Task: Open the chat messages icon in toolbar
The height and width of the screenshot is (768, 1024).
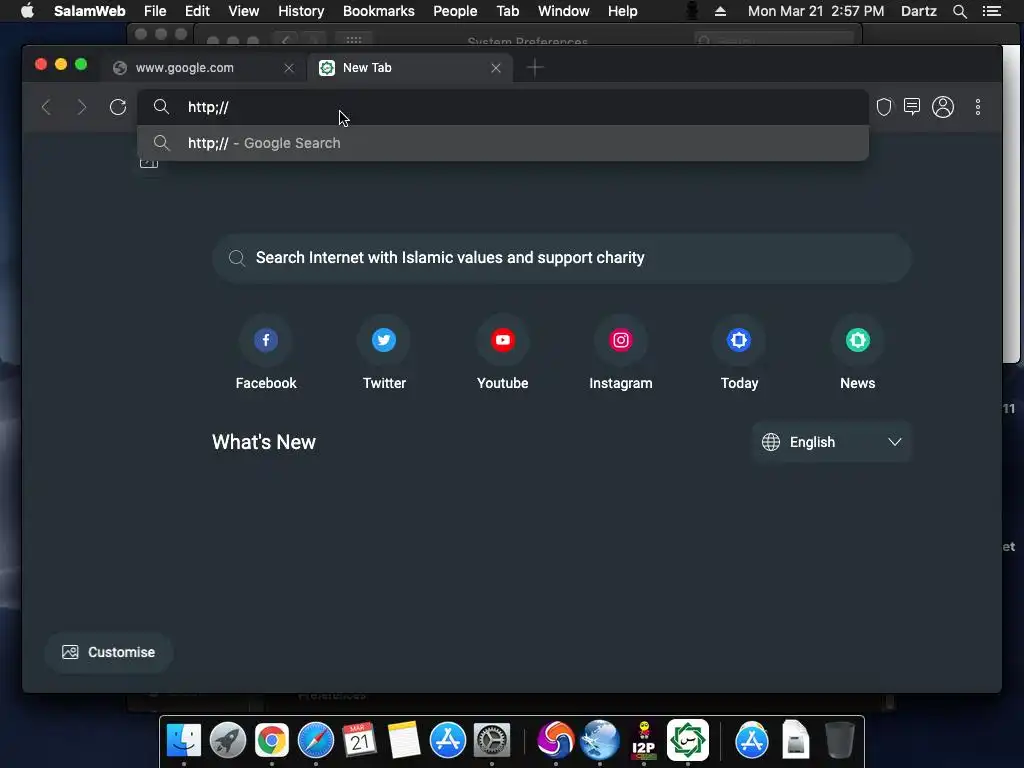Action: (912, 106)
